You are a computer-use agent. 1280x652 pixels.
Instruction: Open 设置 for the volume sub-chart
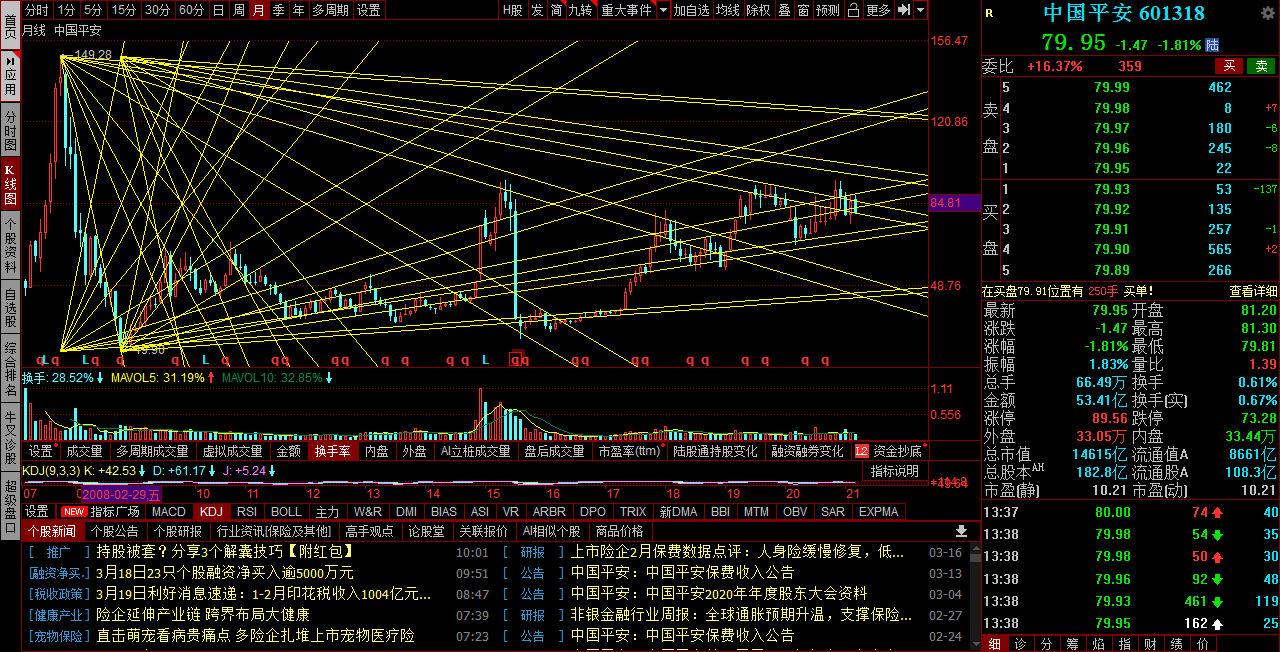(40, 452)
